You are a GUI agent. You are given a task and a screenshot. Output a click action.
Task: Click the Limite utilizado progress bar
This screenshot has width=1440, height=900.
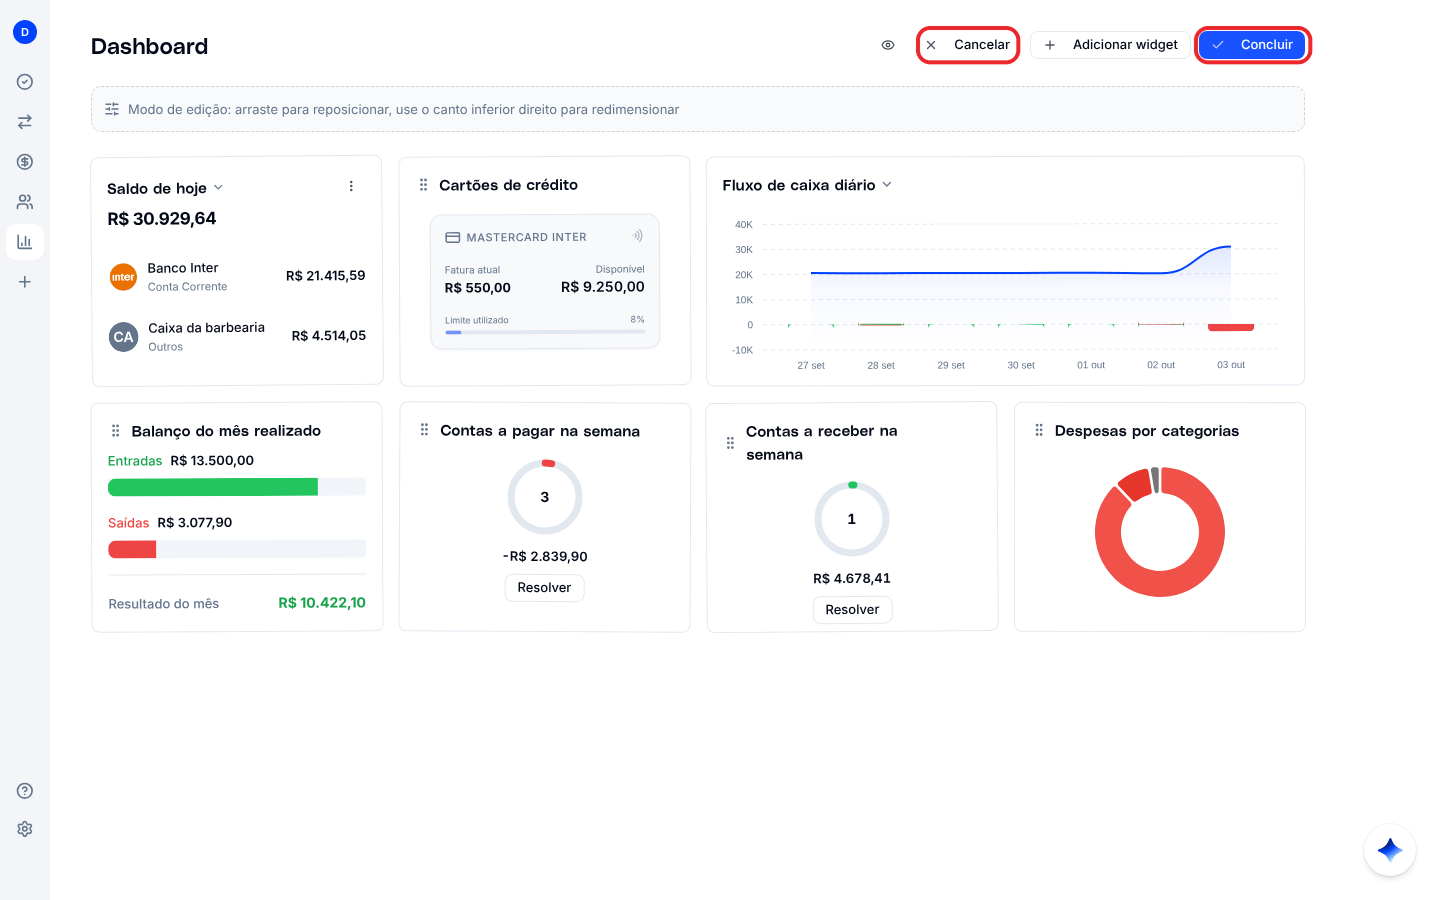tap(545, 332)
